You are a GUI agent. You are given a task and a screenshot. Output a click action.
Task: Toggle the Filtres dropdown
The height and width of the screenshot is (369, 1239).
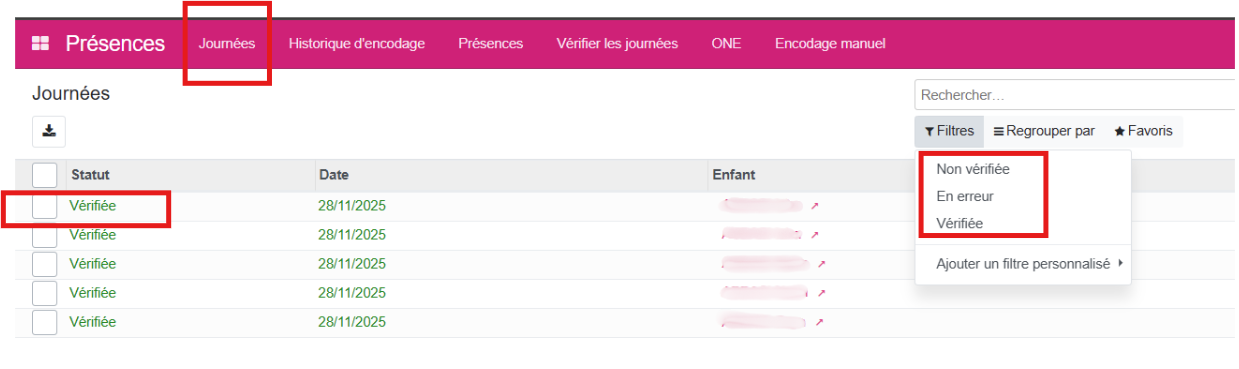coord(949,131)
